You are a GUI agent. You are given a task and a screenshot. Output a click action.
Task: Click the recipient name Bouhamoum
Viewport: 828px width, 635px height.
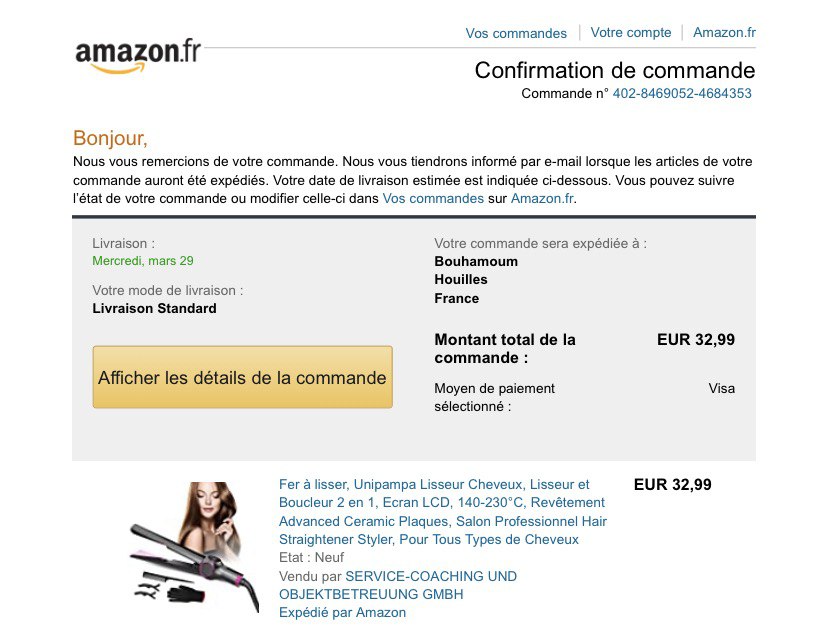tap(476, 261)
